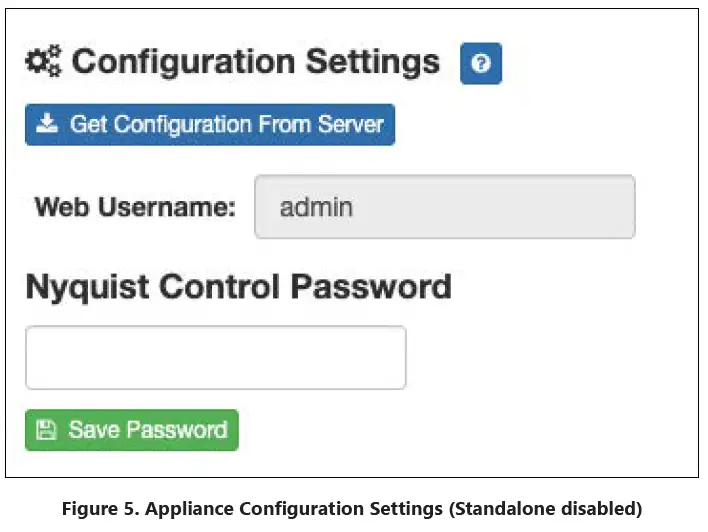Select the Web Username label
Viewport: 708px width, 532px height.
point(135,208)
